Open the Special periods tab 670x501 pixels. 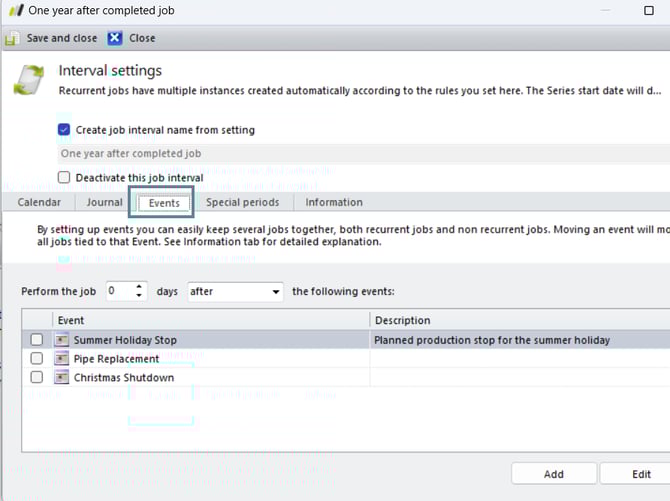[x=242, y=202]
